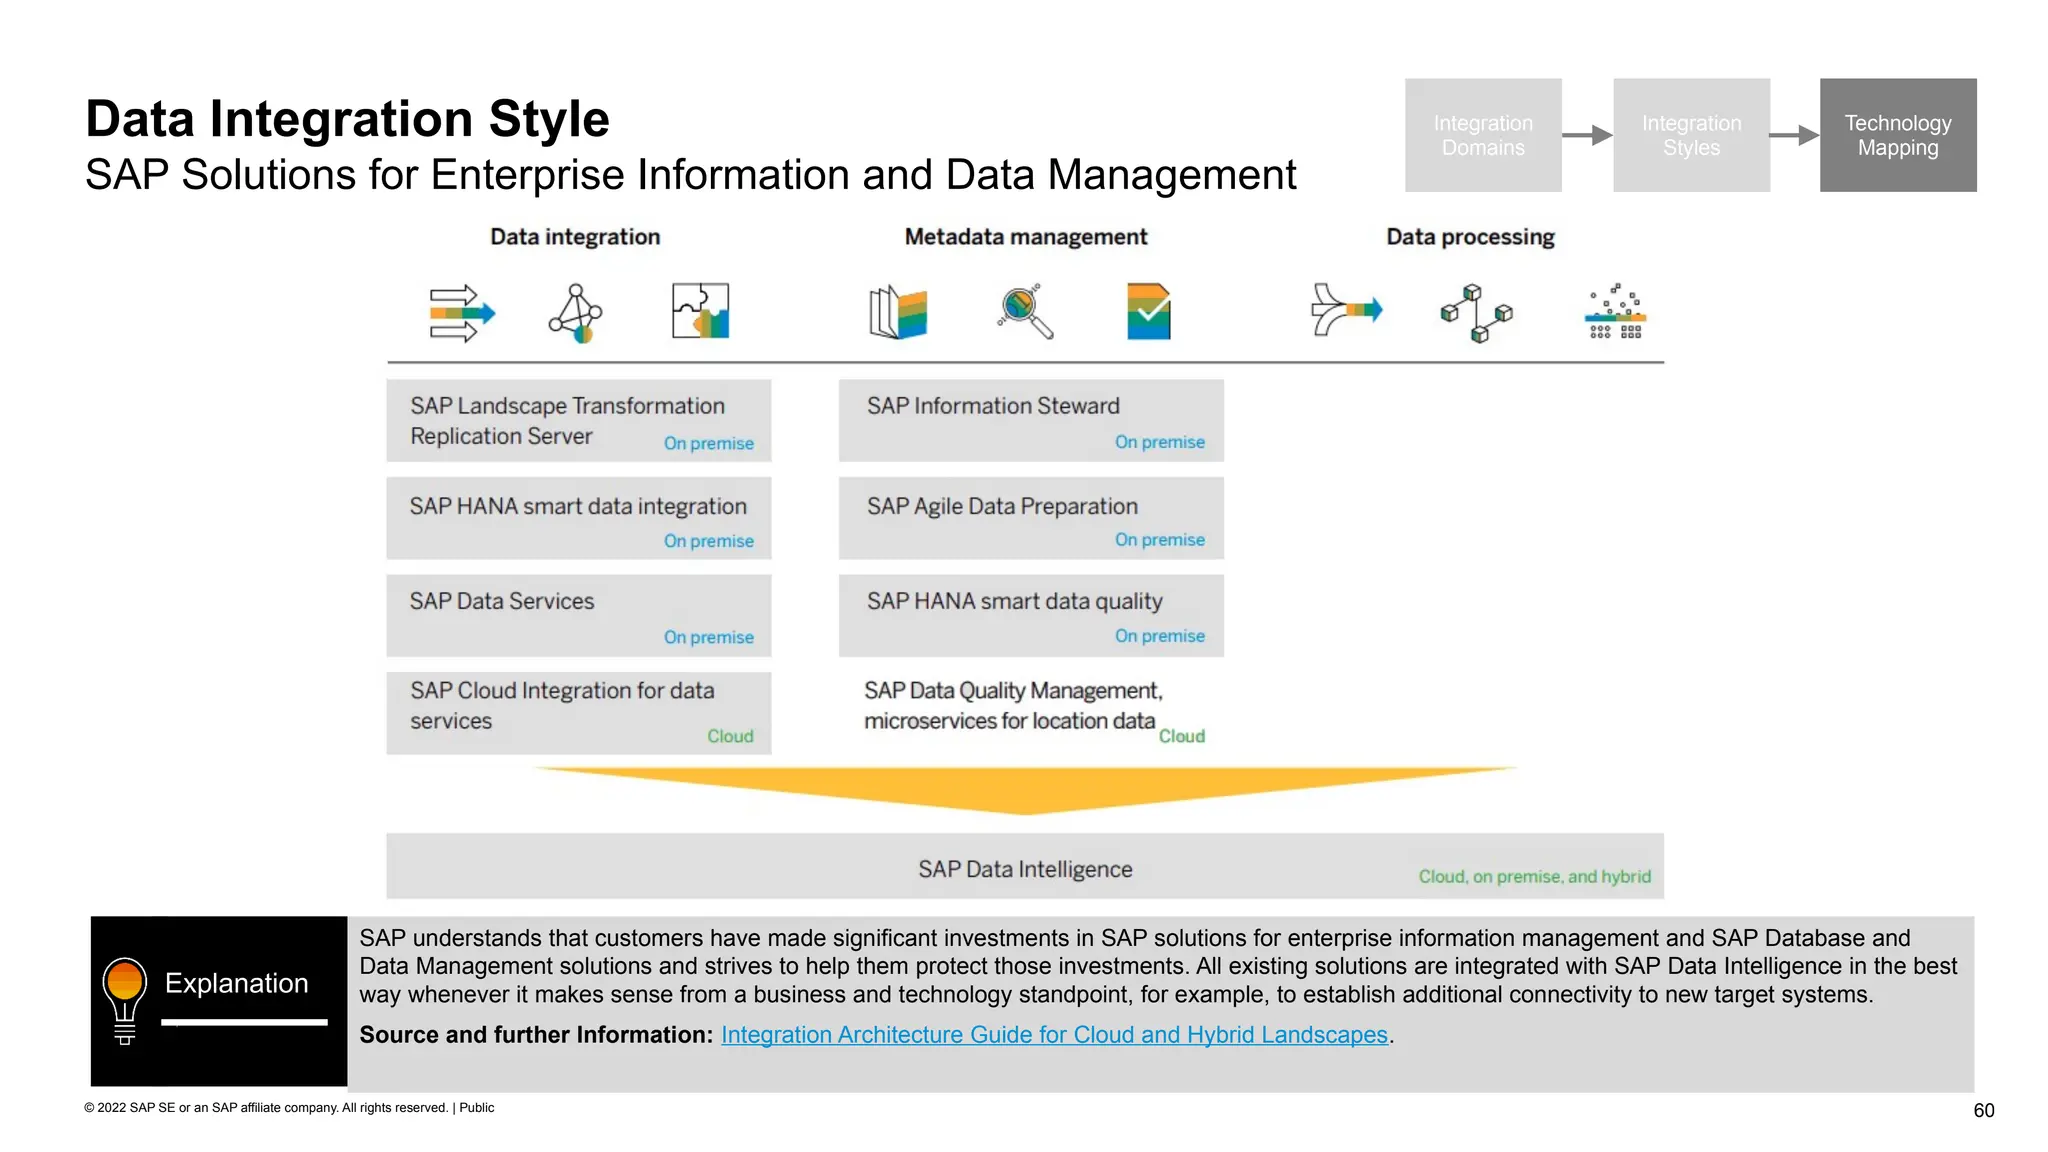Screen dimensions: 2048x1152
Task: Click 'Cloud, on premise, and hybrid' label
Action: click(x=1534, y=877)
